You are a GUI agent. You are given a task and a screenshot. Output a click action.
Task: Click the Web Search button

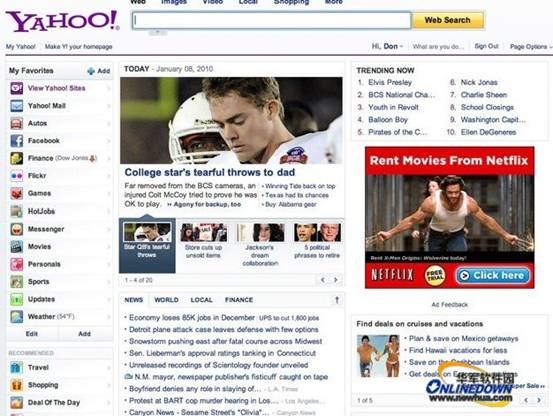(448, 20)
